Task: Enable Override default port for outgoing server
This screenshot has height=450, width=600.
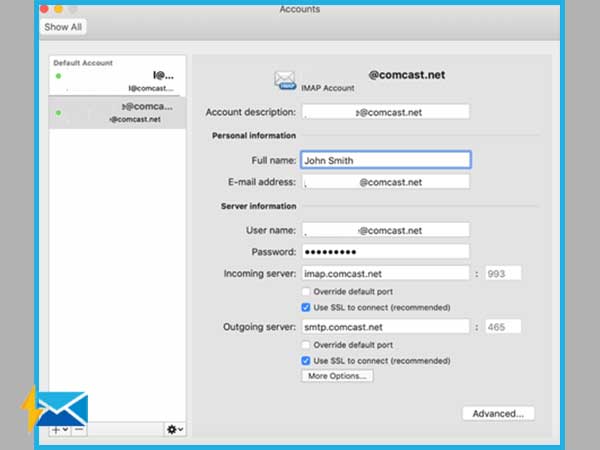Action: (x=306, y=345)
